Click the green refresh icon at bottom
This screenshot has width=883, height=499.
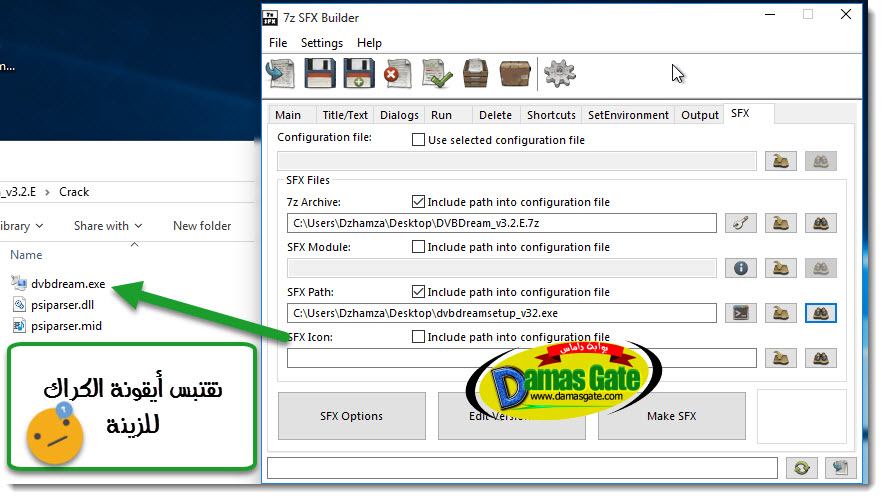coord(801,468)
